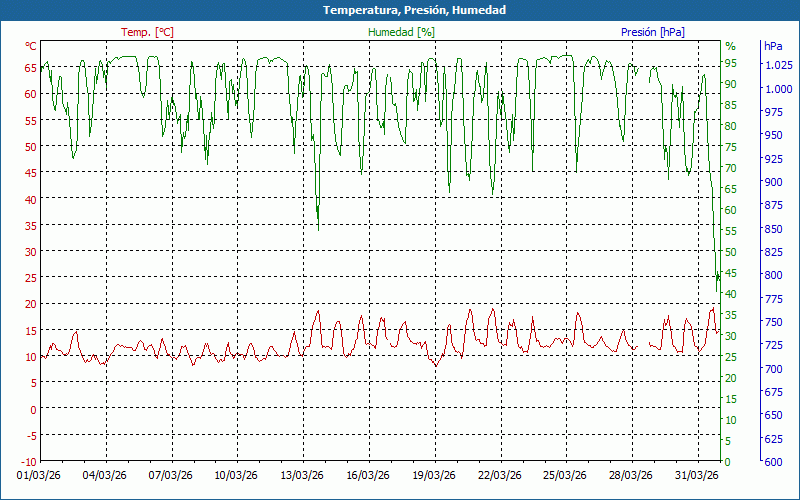Click the '600' value on the pressure axis

coord(773,462)
